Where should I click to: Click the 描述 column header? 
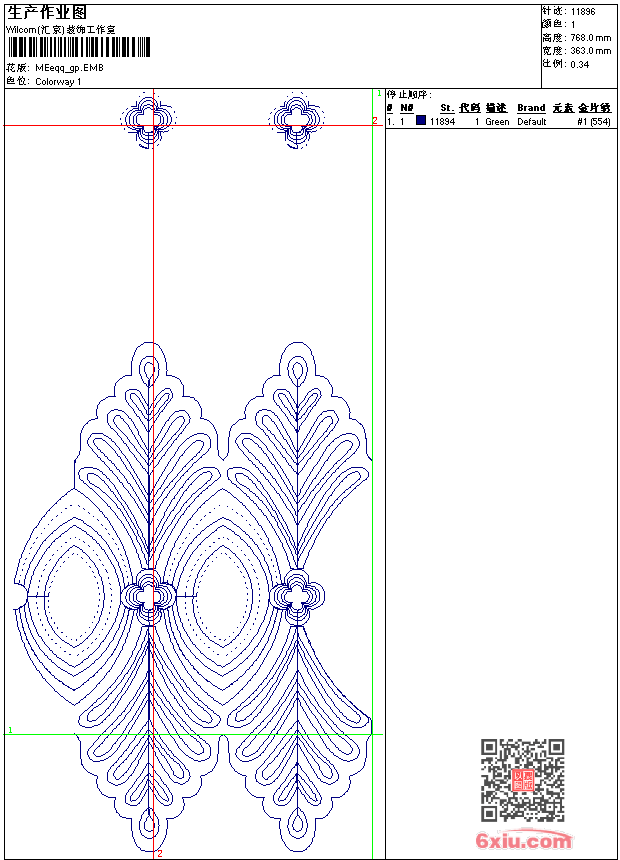496,108
